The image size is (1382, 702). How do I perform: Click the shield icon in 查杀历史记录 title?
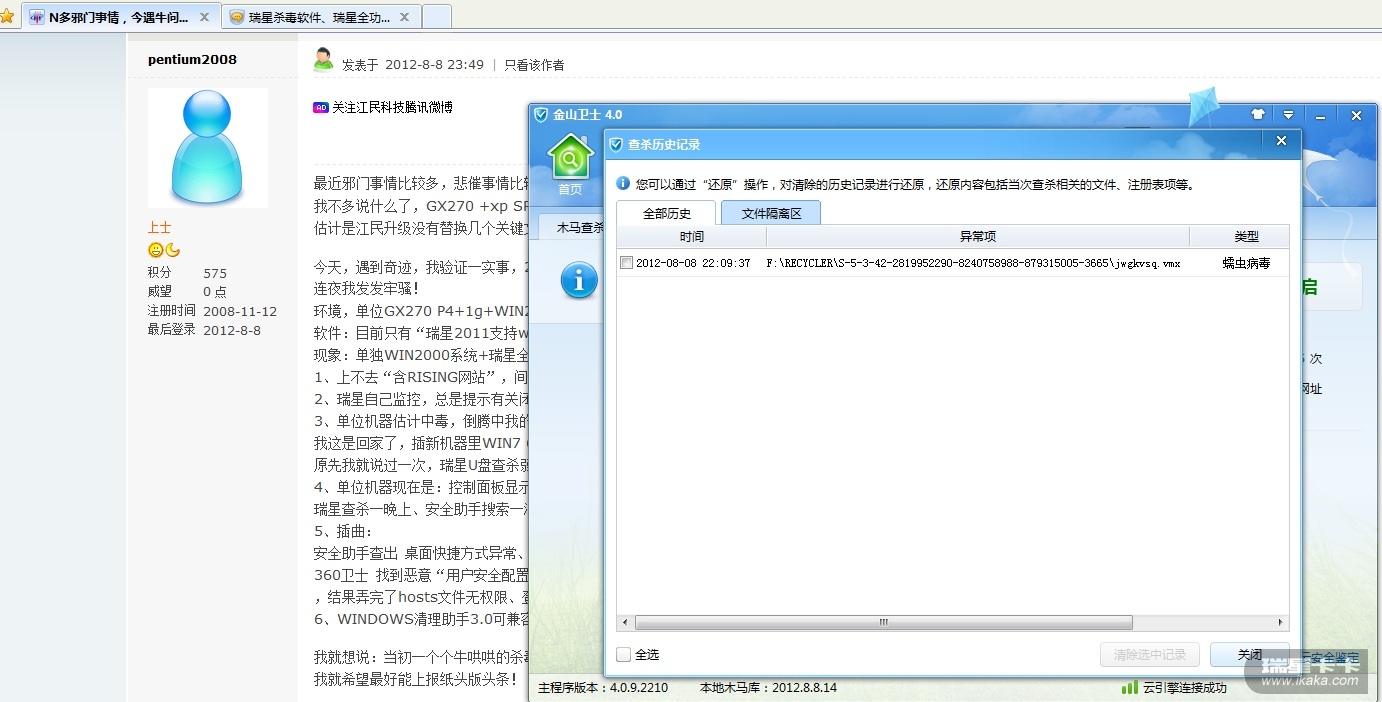tap(616, 144)
